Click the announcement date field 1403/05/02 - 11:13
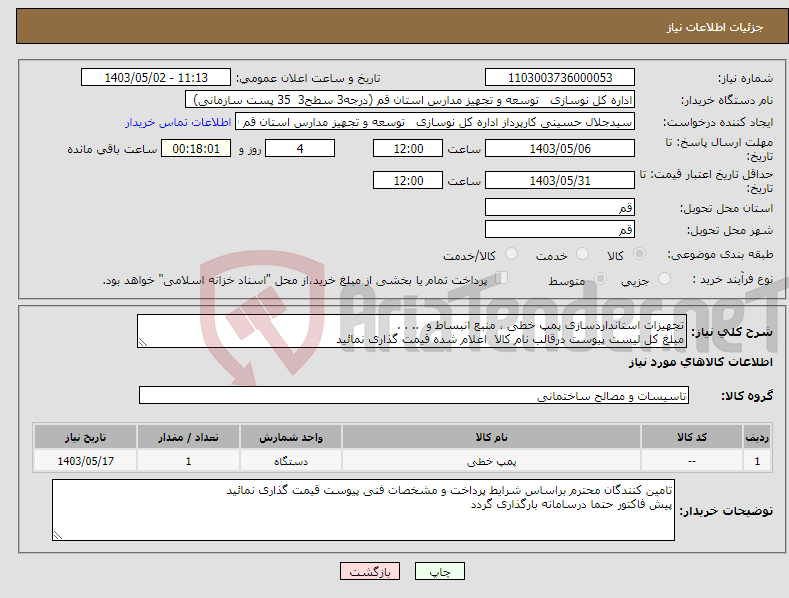Image resolution: width=789 pixels, height=598 pixels. pyautogui.click(x=156, y=78)
